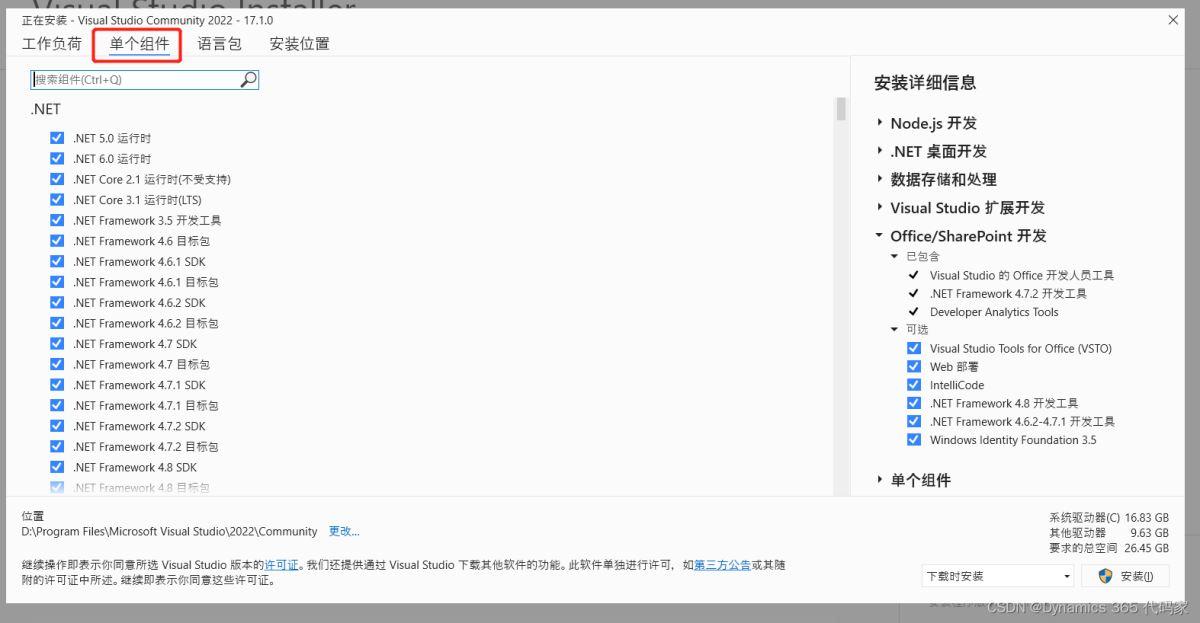Screen dimensions: 1200x623
Task: Expand 数据存储和处理 in install details
Action: 879,179
